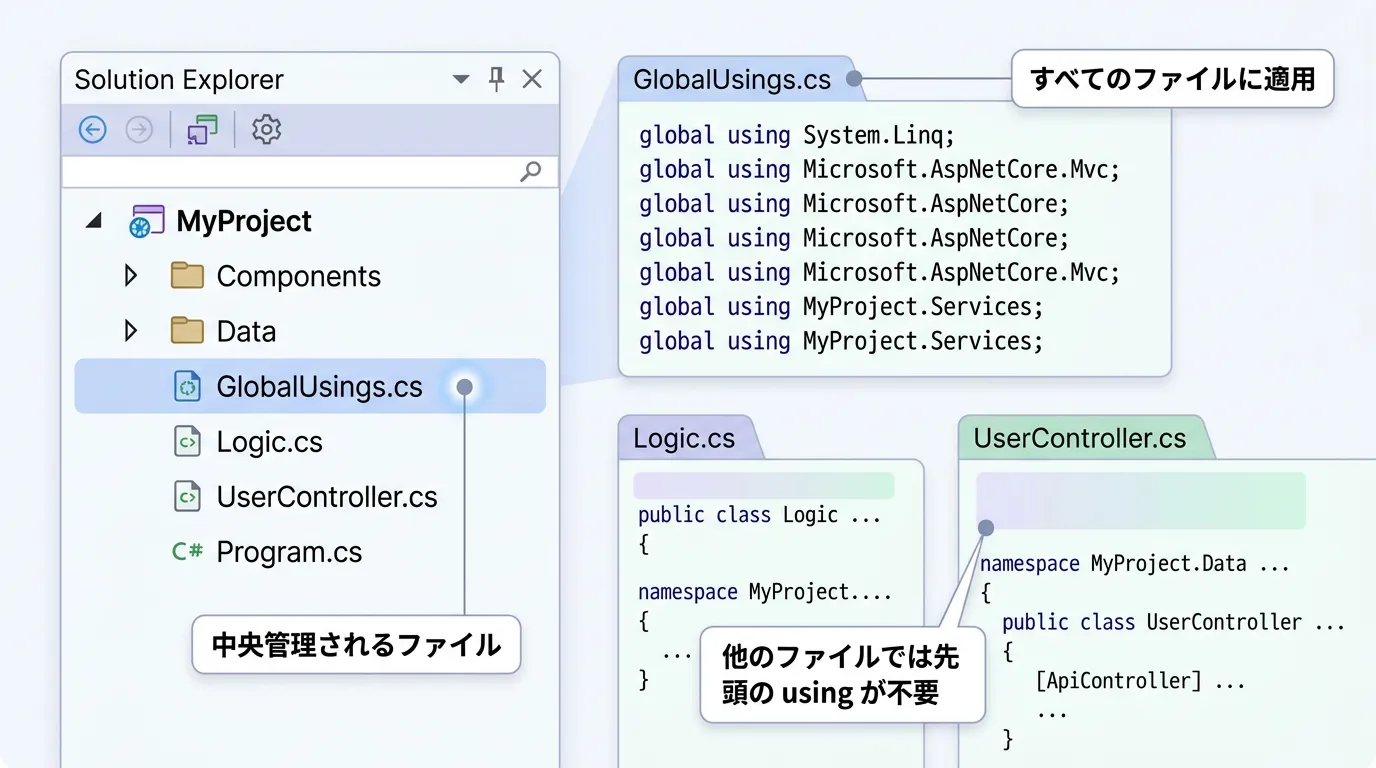1376x768 pixels.
Task: Click the Back navigation arrow icon
Action: click(x=92, y=129)
